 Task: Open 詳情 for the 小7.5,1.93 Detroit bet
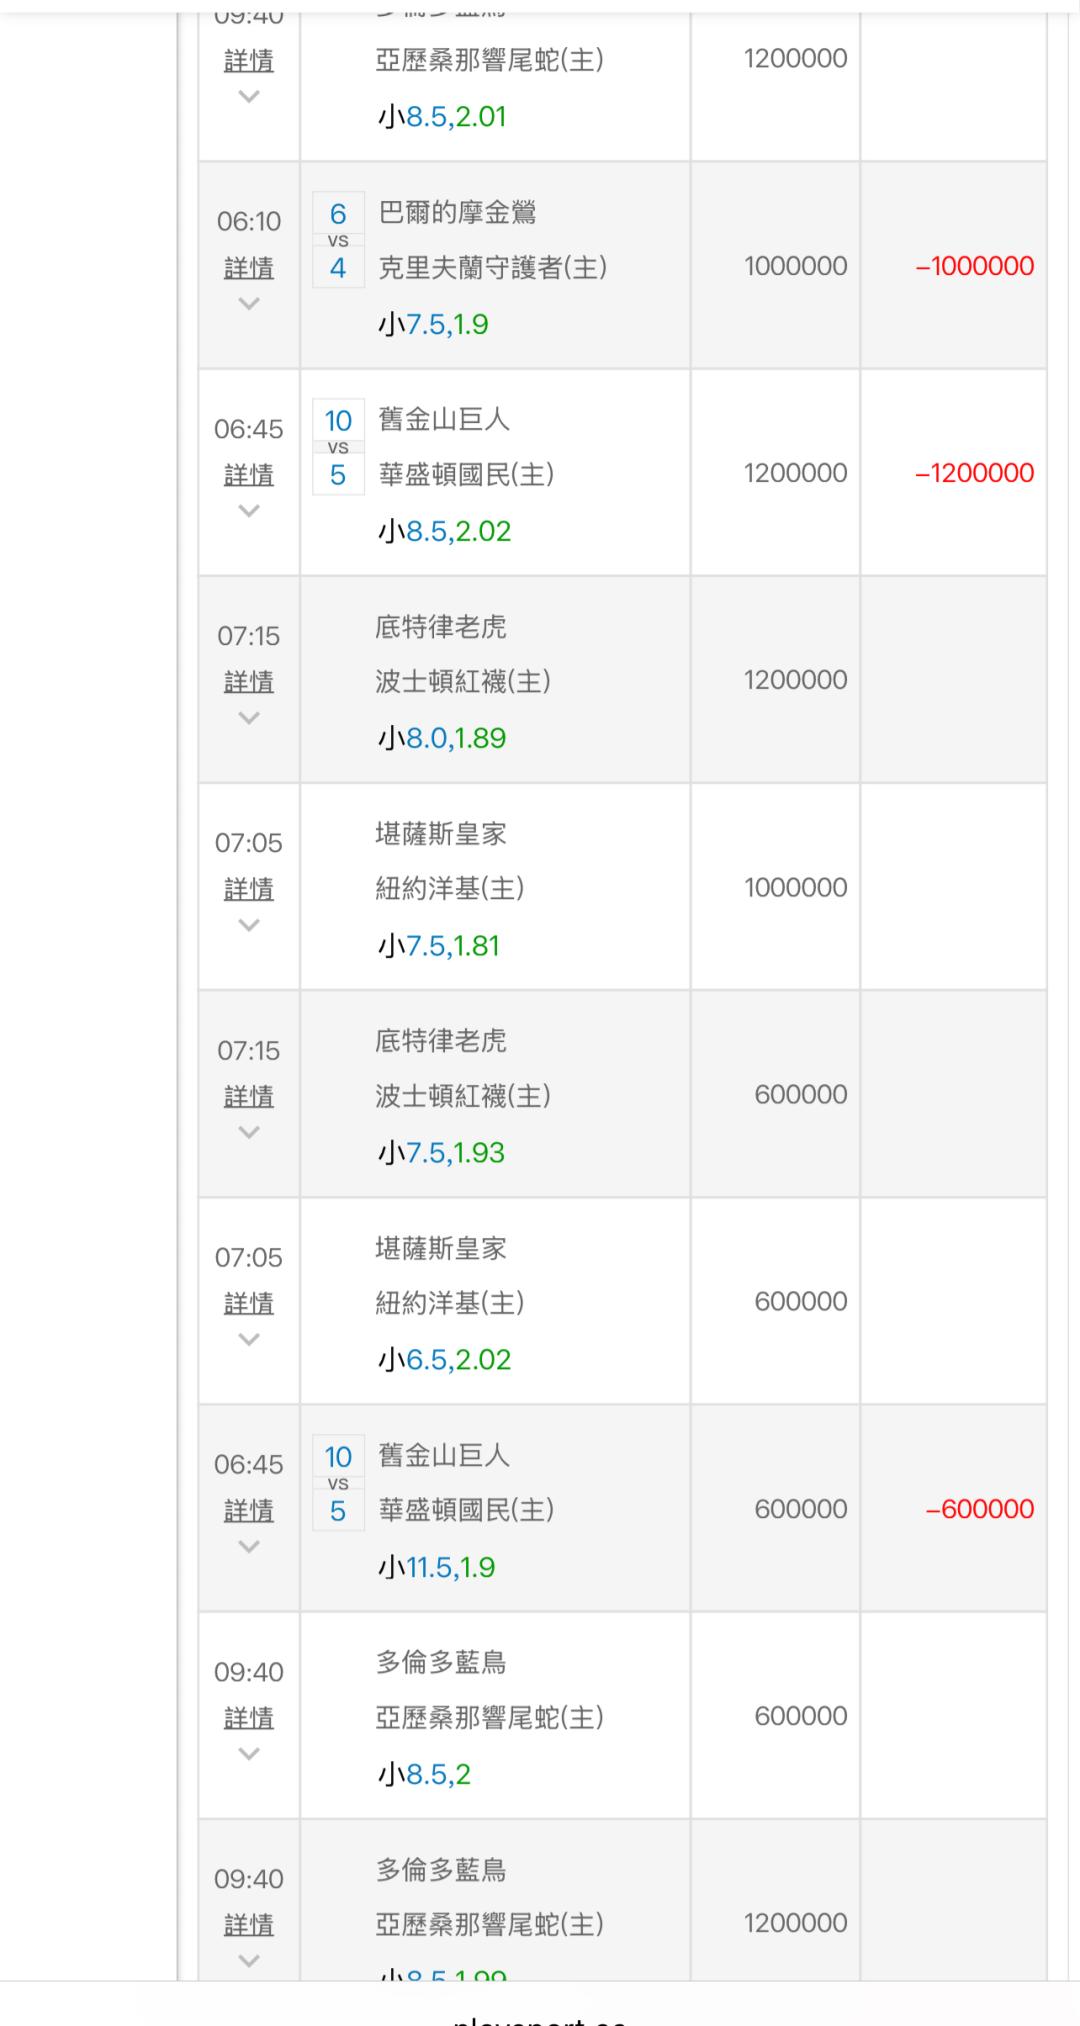pyautogui.click(x=249, y=1097)
